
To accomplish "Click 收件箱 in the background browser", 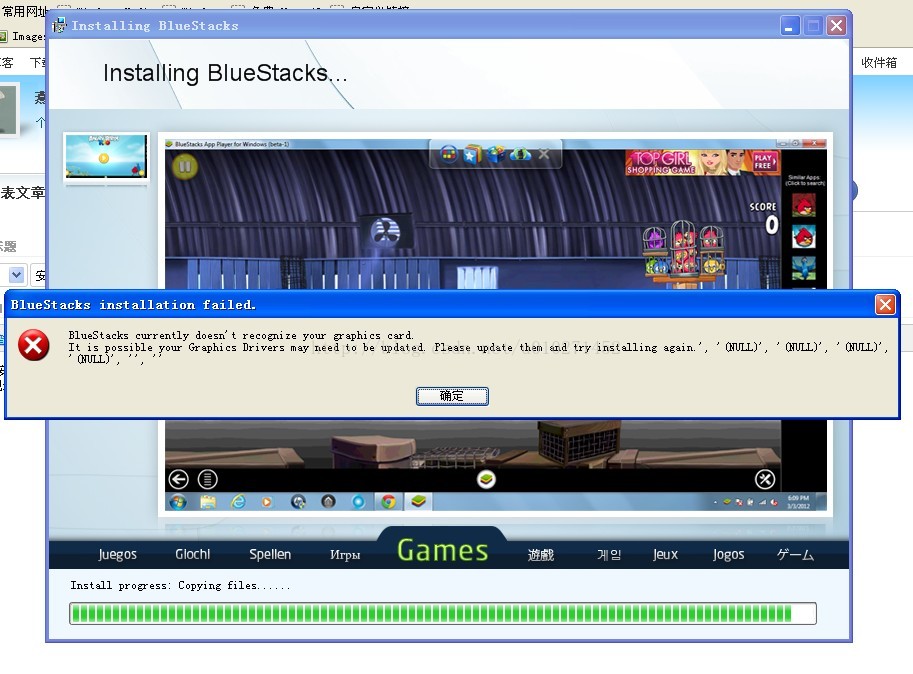I will [879, 62].
